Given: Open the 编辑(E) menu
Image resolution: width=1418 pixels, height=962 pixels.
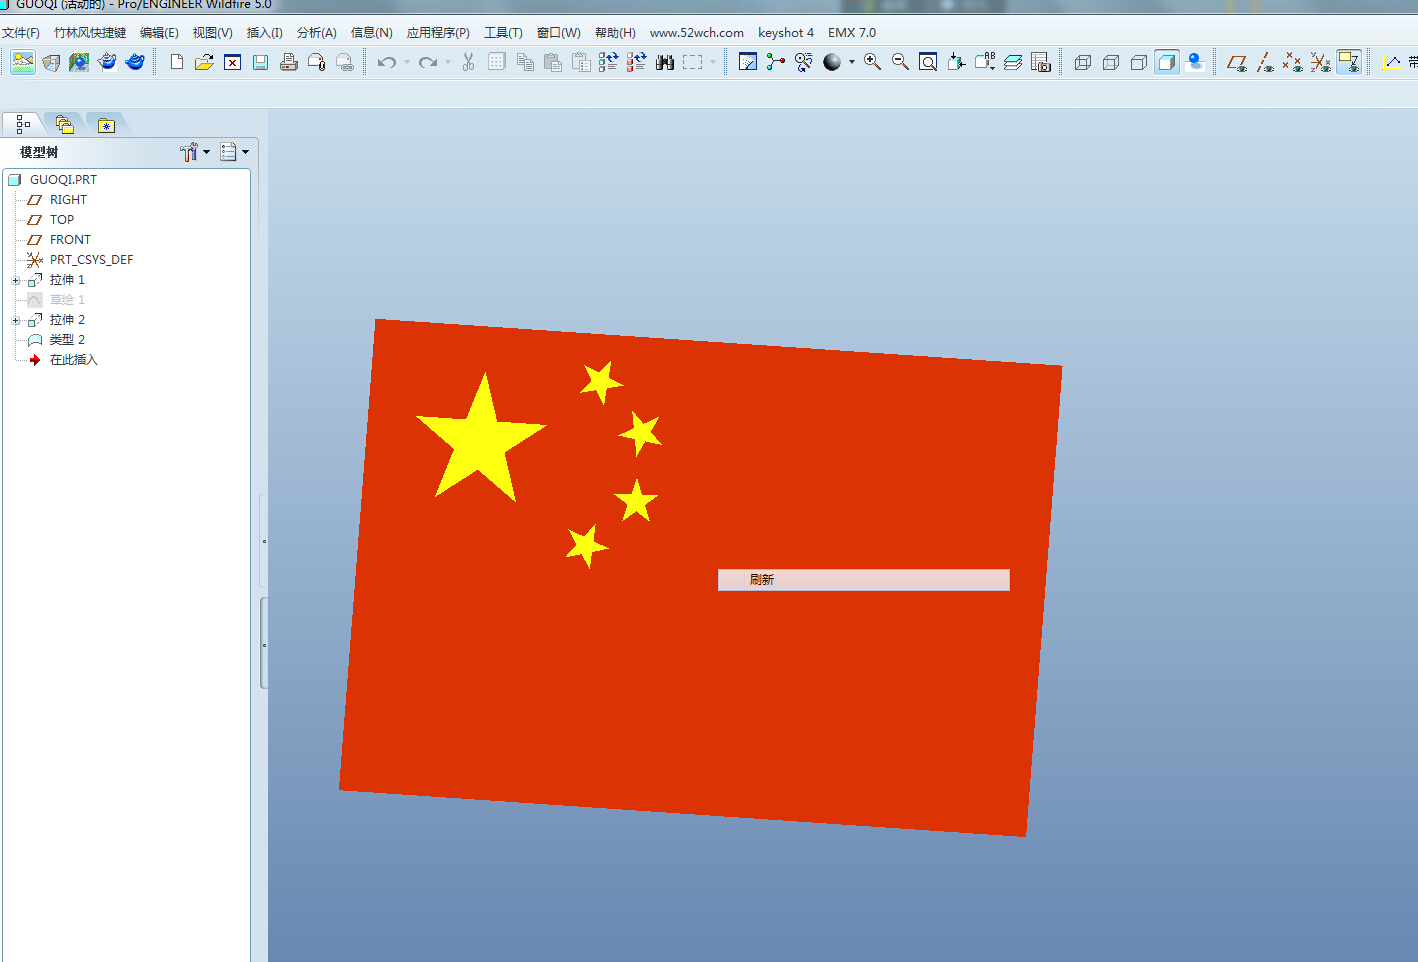Looking at the screenshot, I should tap(159, 33).
